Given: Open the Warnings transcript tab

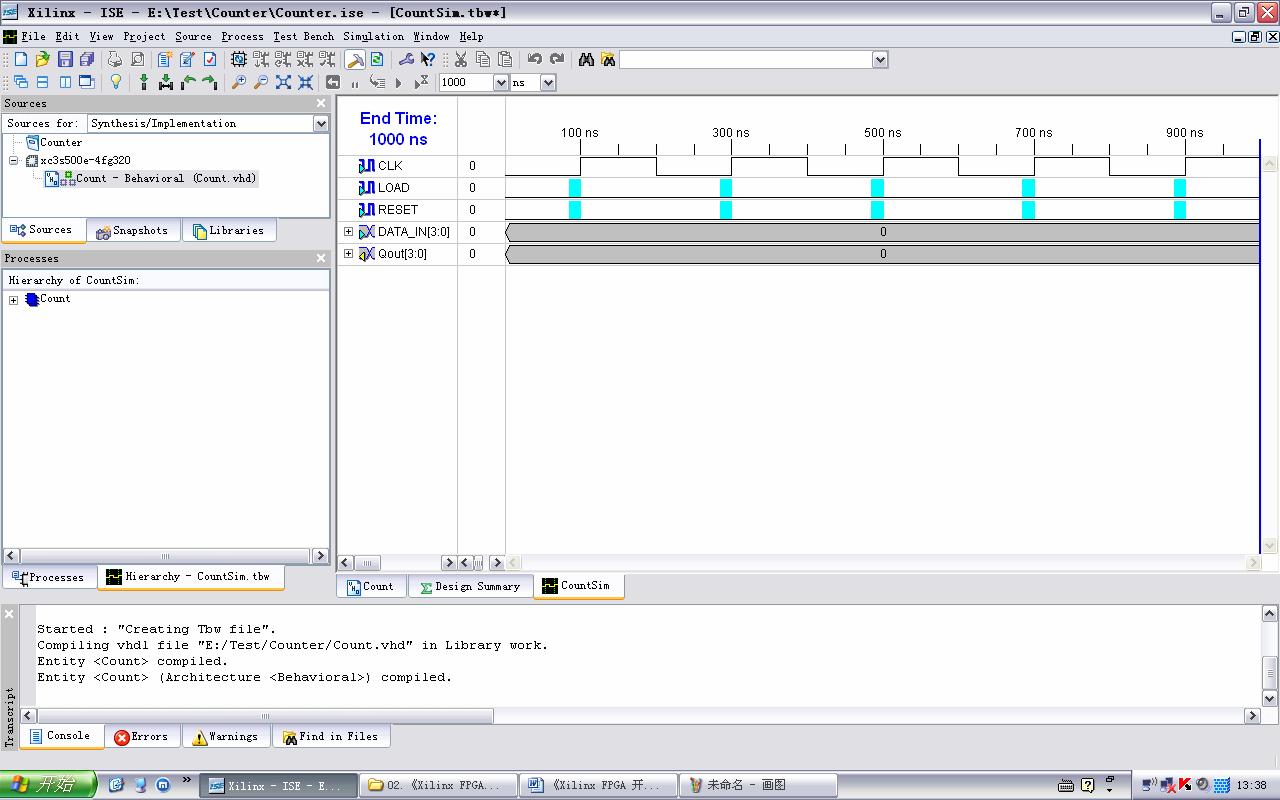Looking at the screenshot, I should click(226, 737).
